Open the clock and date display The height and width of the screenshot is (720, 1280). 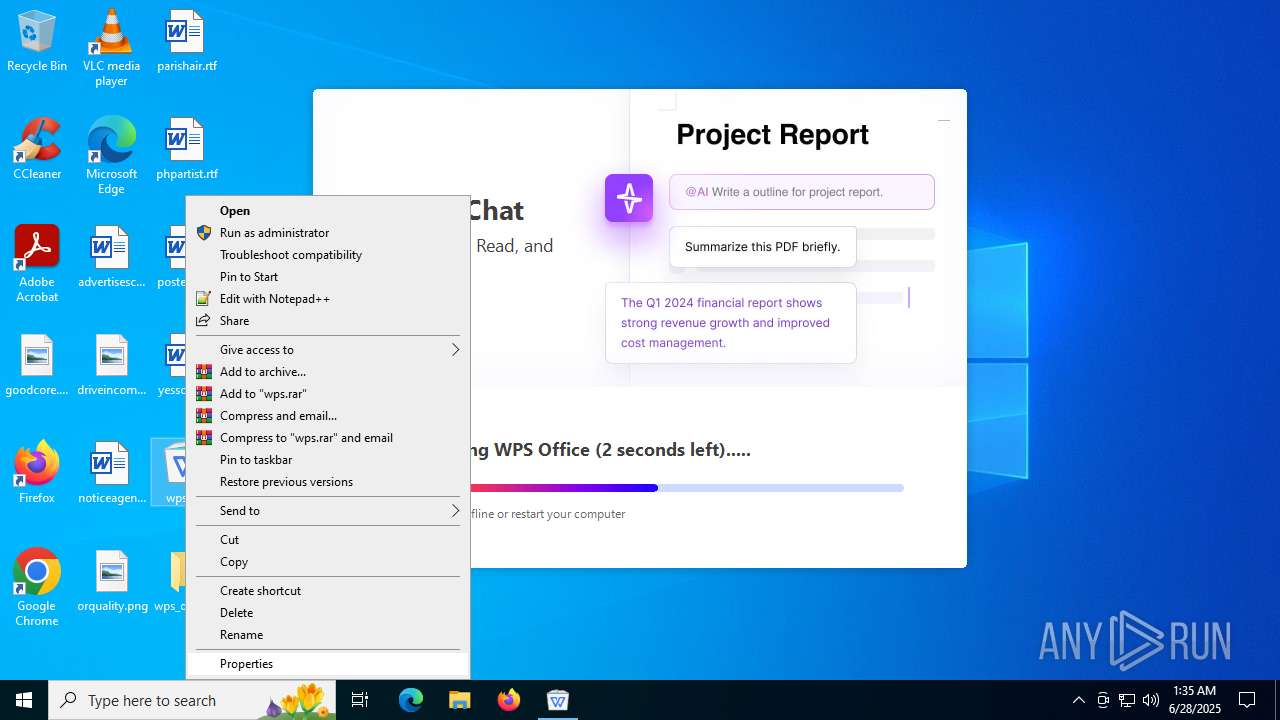(1194, 700)
